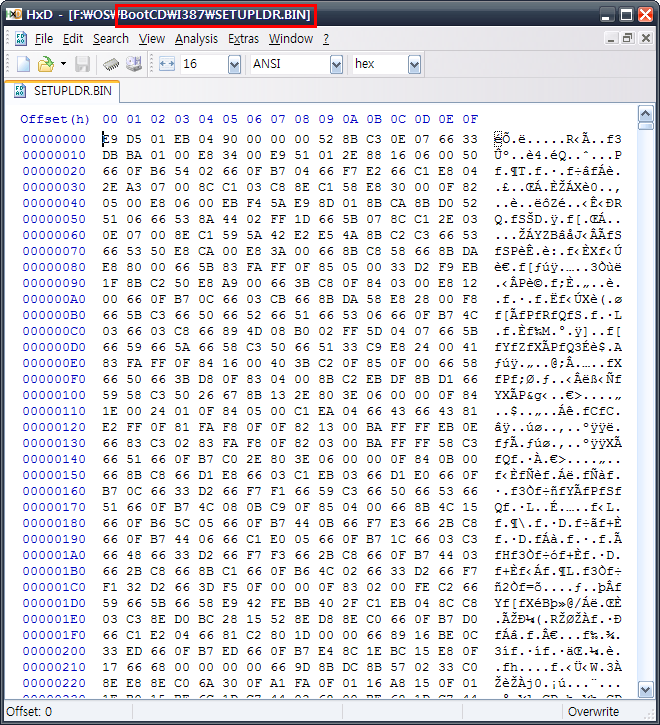Click the scrollbar down arrow
The height and width of the screenshot is (725, 660).
646,689
